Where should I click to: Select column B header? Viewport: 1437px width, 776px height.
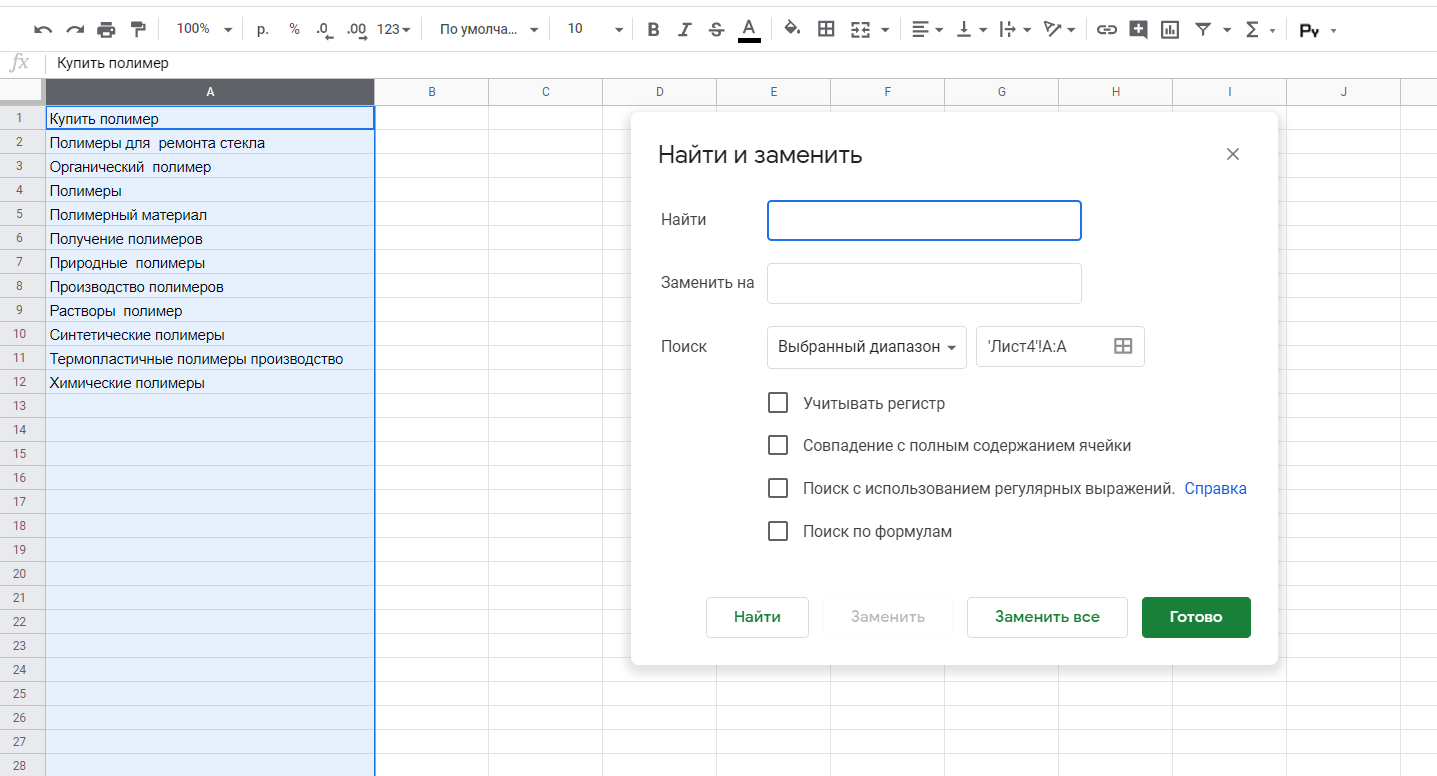pyautogui.click(x=431, y=92)
